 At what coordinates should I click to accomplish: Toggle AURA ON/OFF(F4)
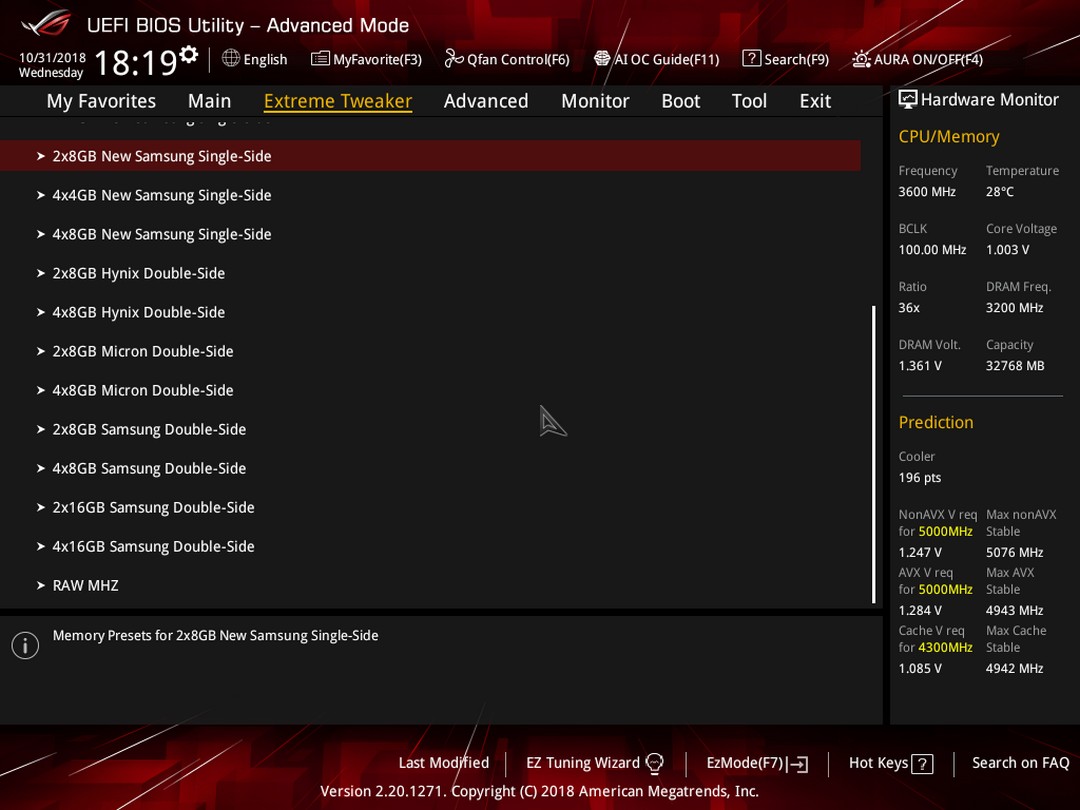tap(917, 59)
